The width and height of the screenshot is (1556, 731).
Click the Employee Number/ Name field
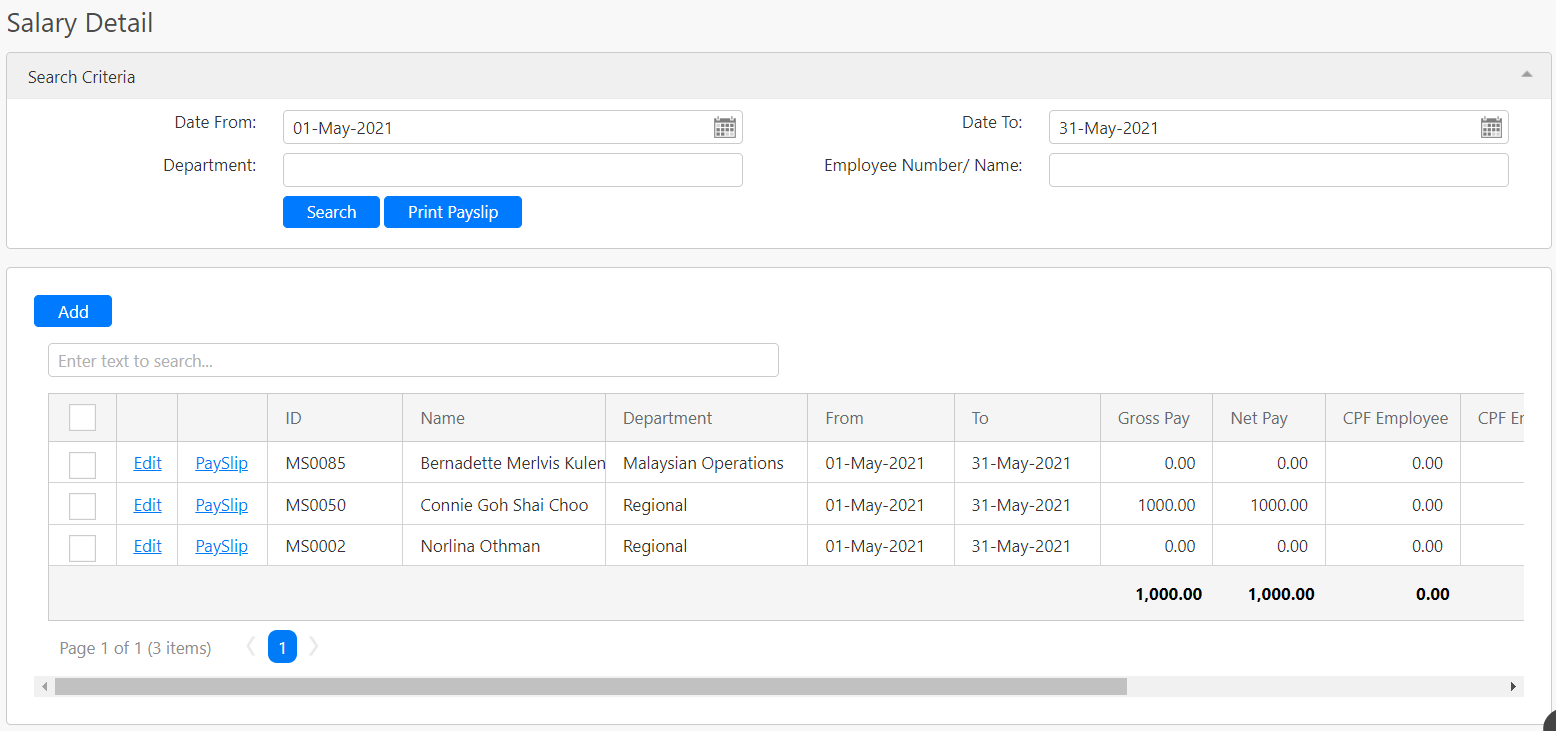1278,170
